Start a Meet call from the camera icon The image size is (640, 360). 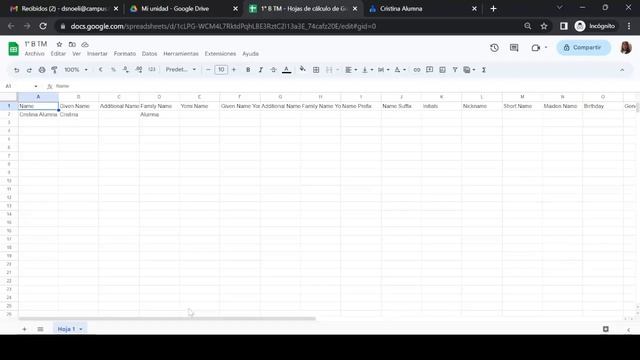pos(536,48)
